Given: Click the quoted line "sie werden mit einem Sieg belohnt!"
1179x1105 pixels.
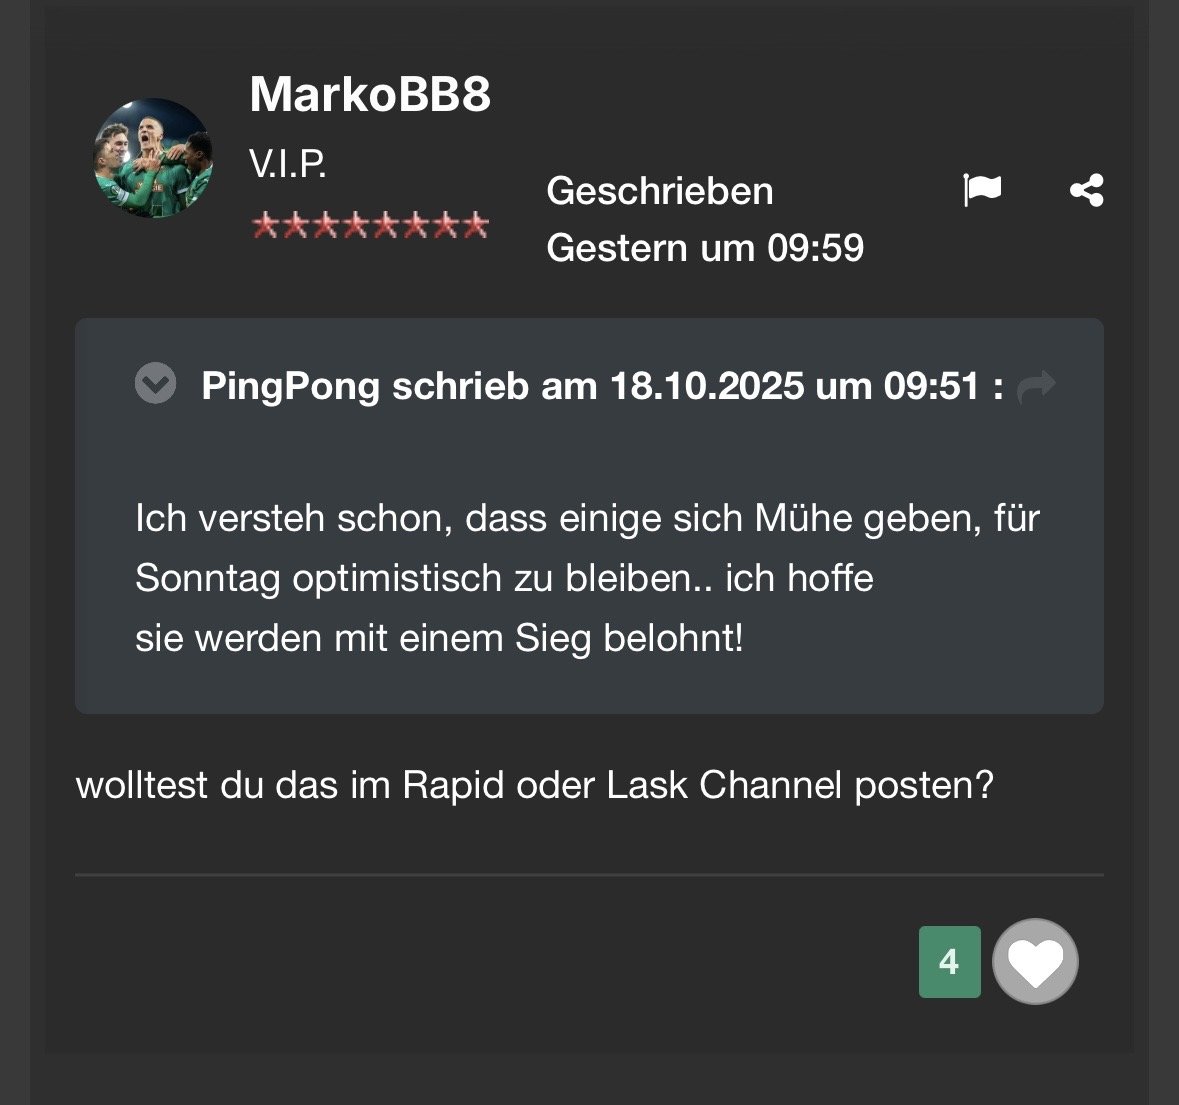Looking at the screenshot, I should (439, 638).
